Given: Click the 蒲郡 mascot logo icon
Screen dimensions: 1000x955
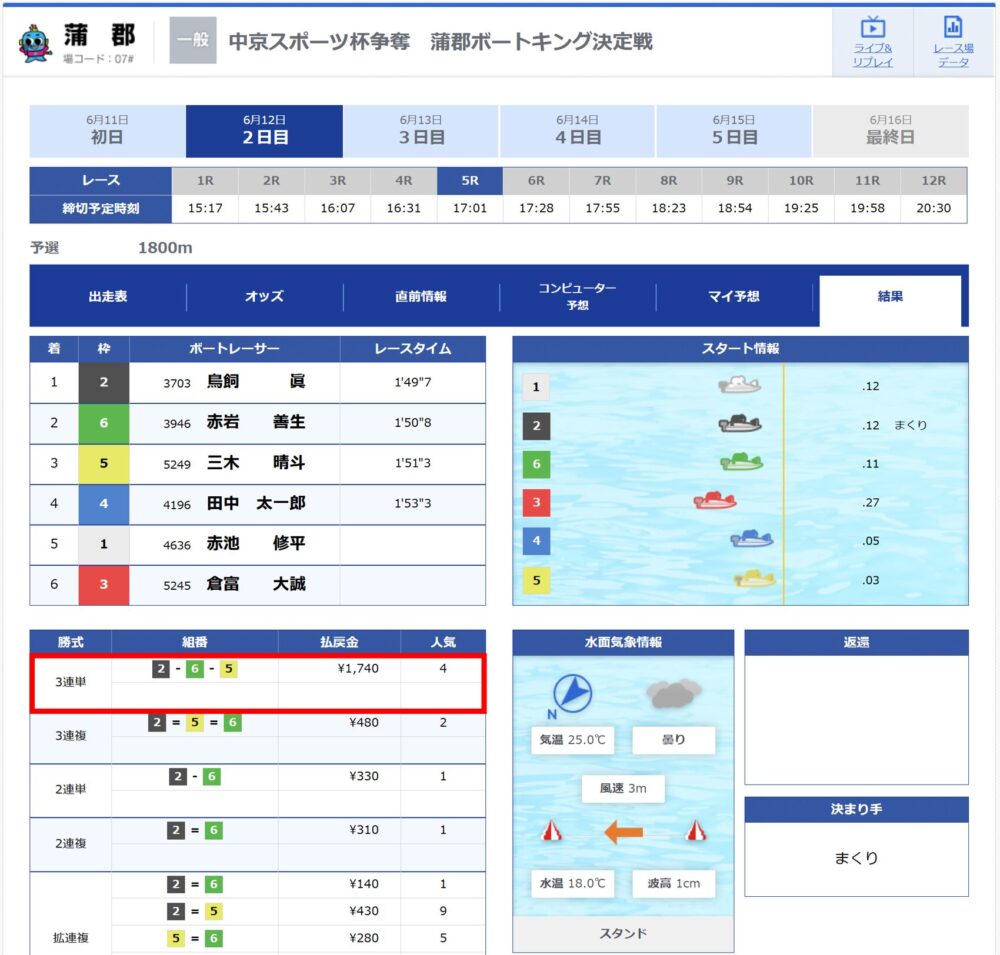Looking at the screenshot, I should [34, 43].
